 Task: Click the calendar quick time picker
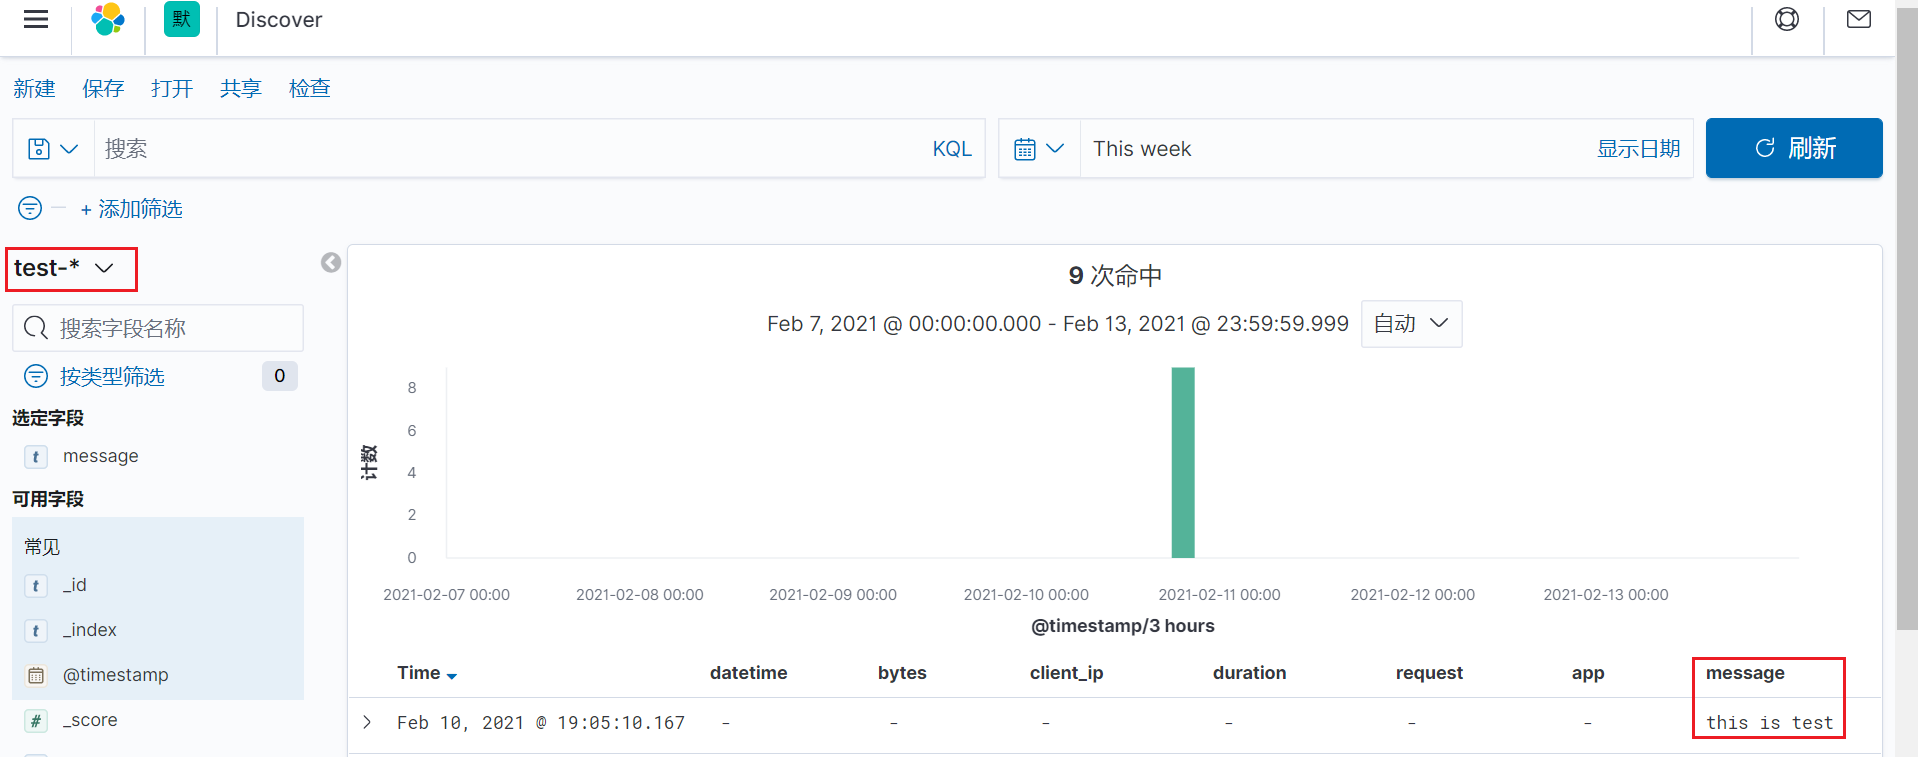[x=1040, y=149]
